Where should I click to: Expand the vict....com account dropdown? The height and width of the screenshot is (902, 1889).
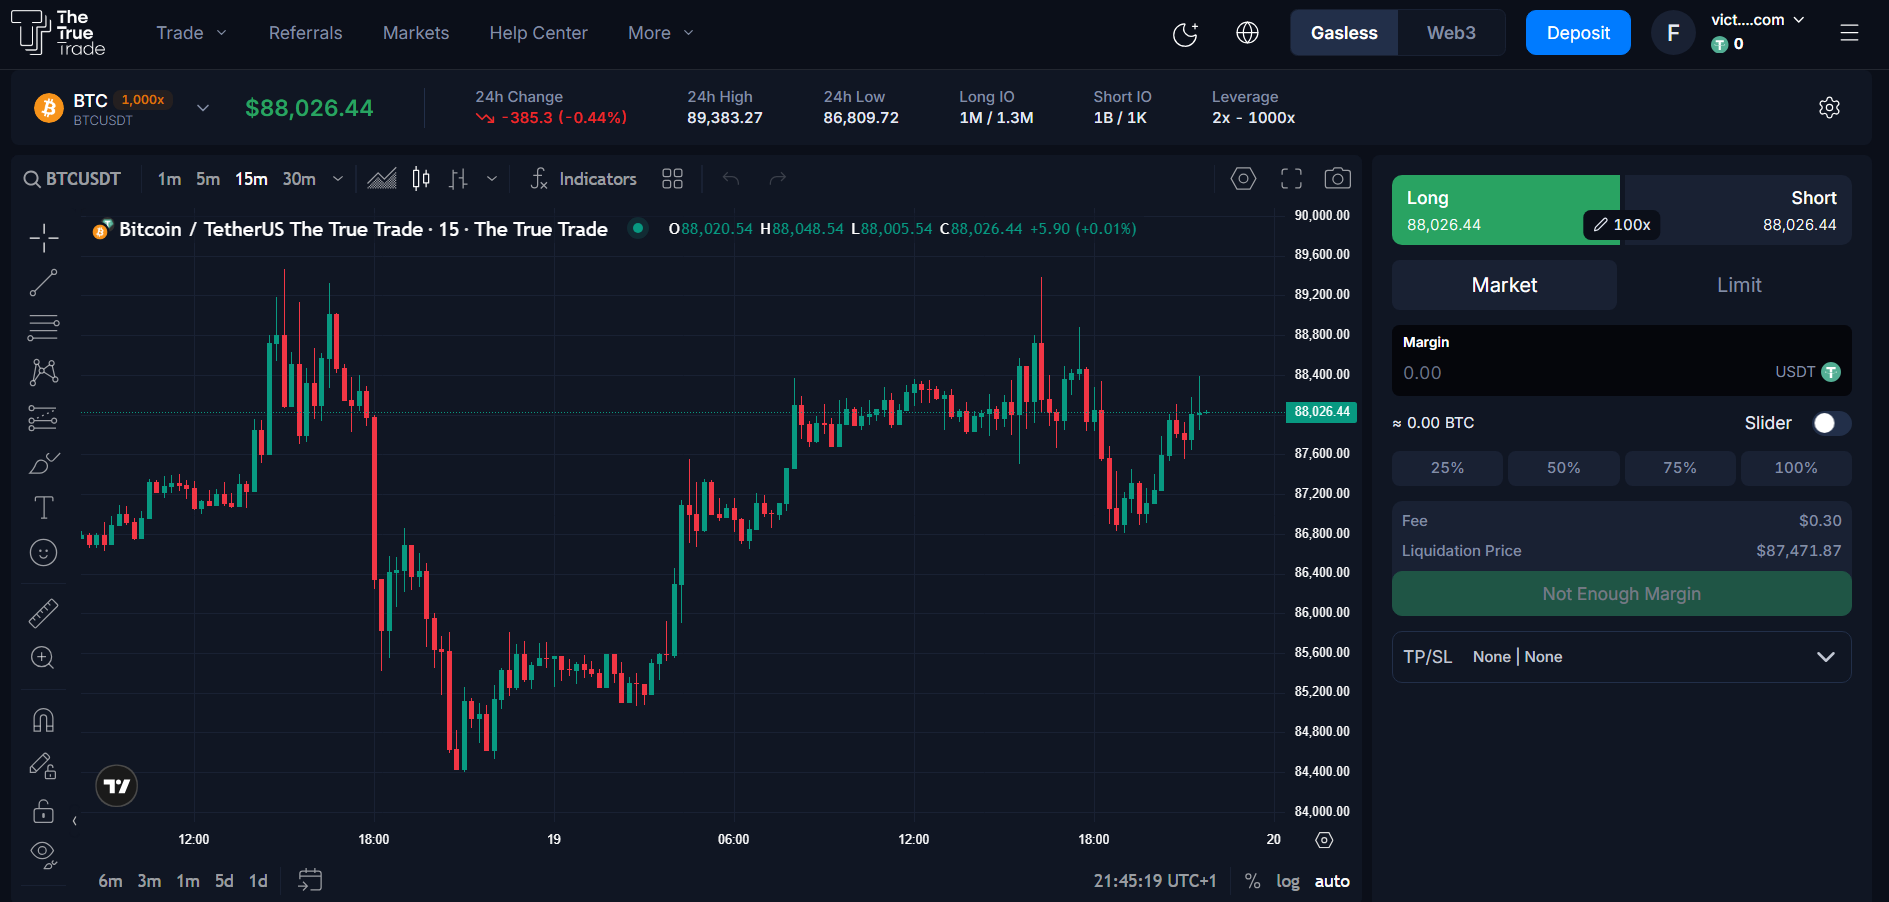point(1757,20)
